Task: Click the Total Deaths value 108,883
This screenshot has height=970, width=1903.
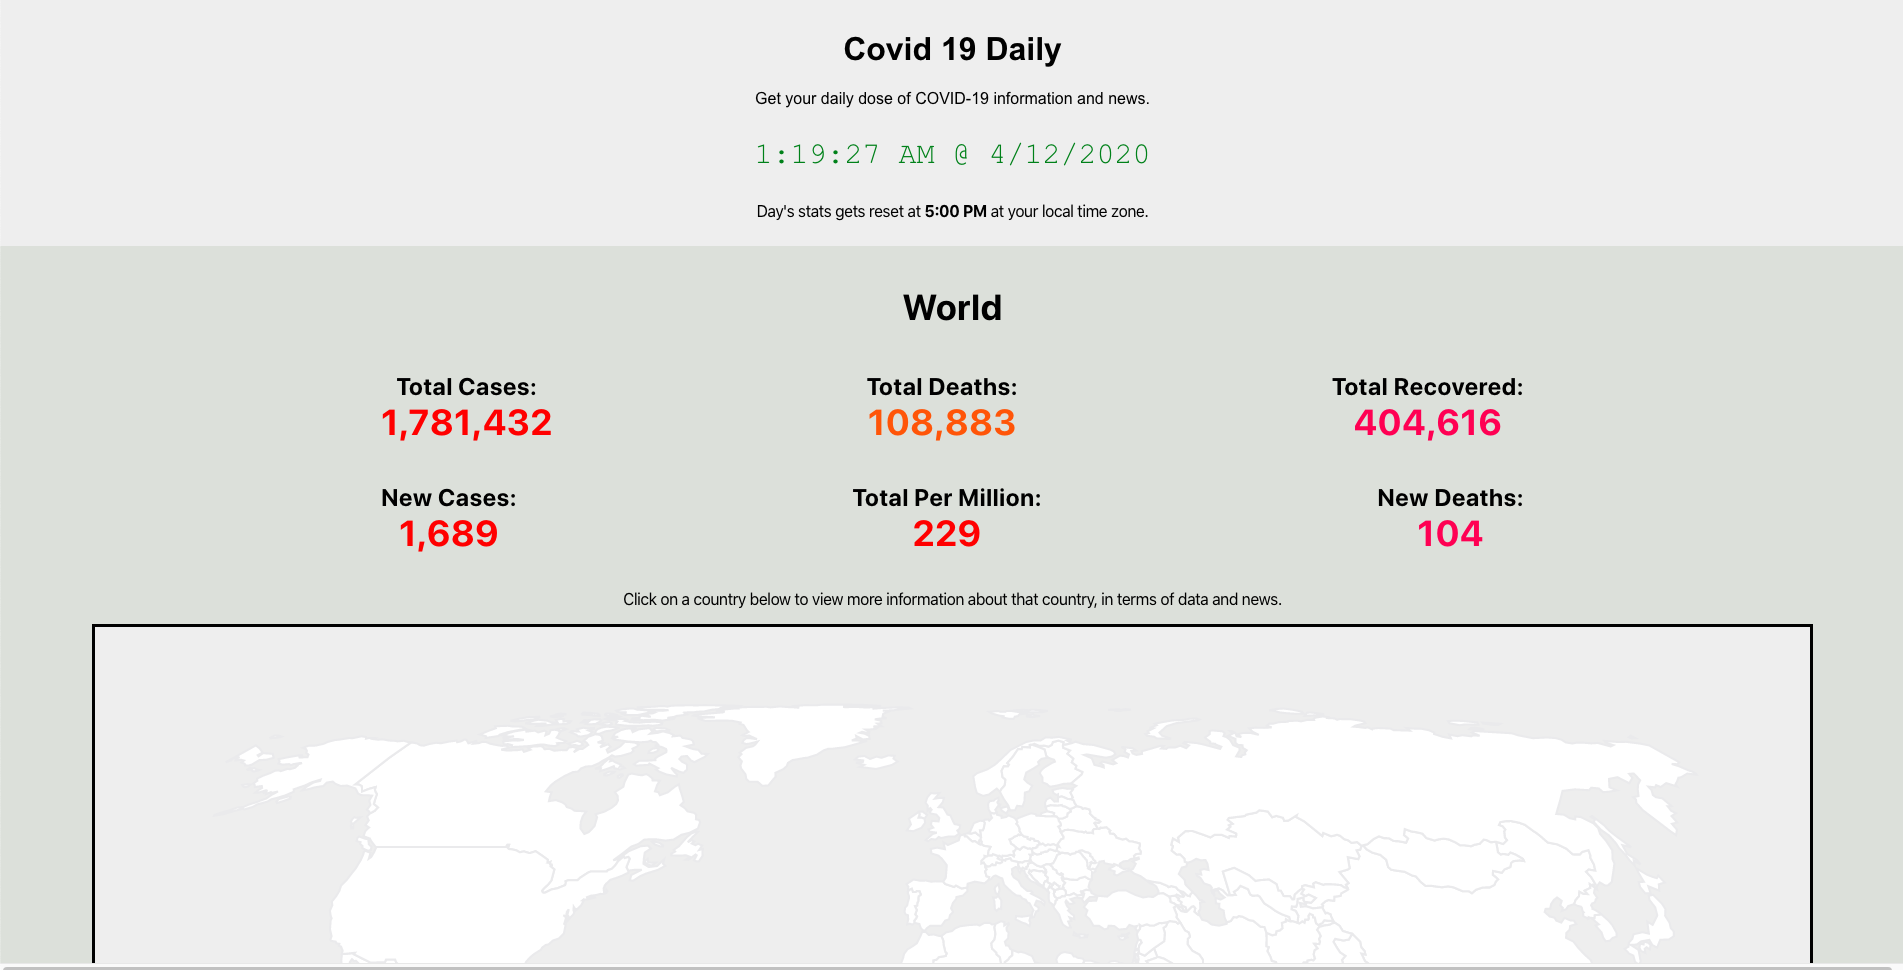Action: point(941,423)
